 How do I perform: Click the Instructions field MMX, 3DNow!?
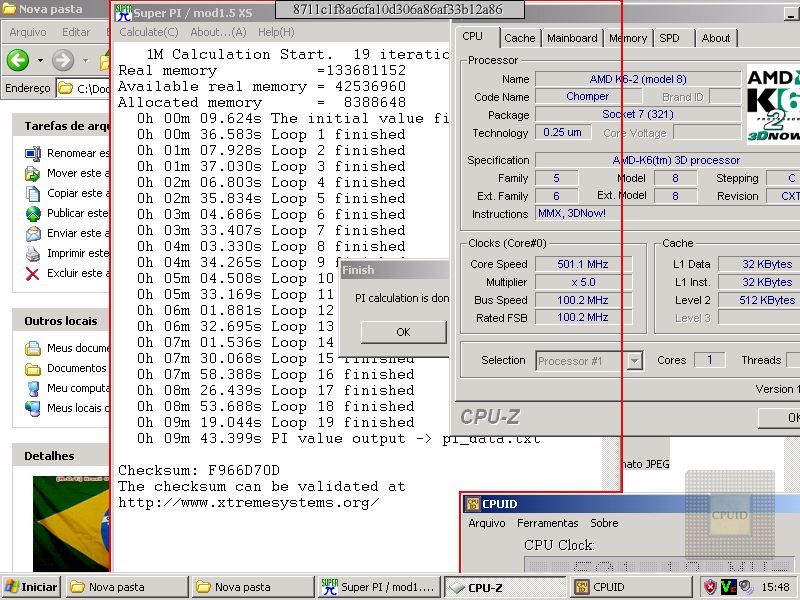pyautogui.click(x=667, y=213)
